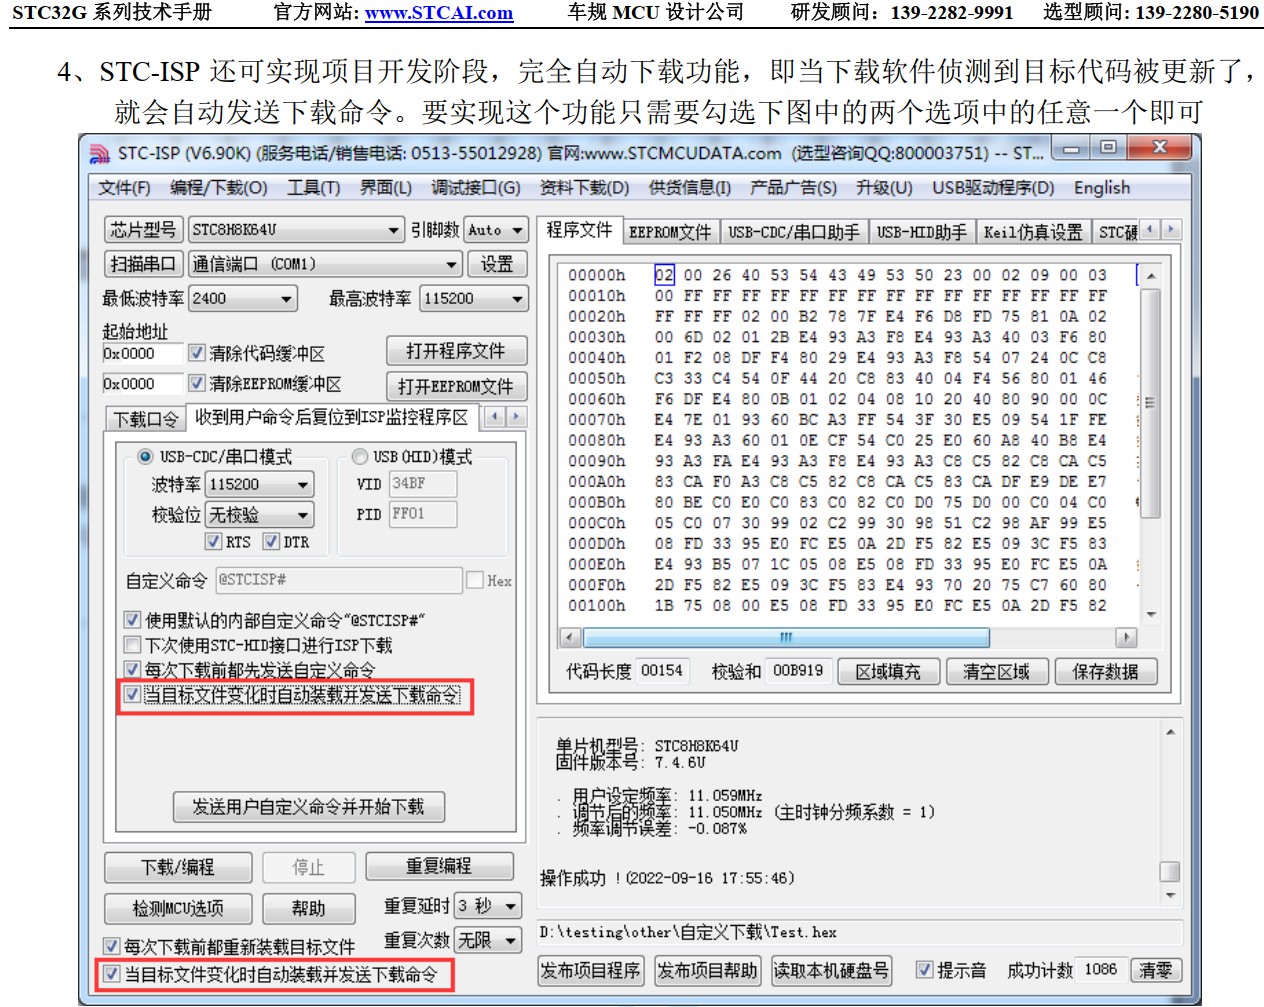
Task: Click 下载/编程 button
Action: point(178,867)
